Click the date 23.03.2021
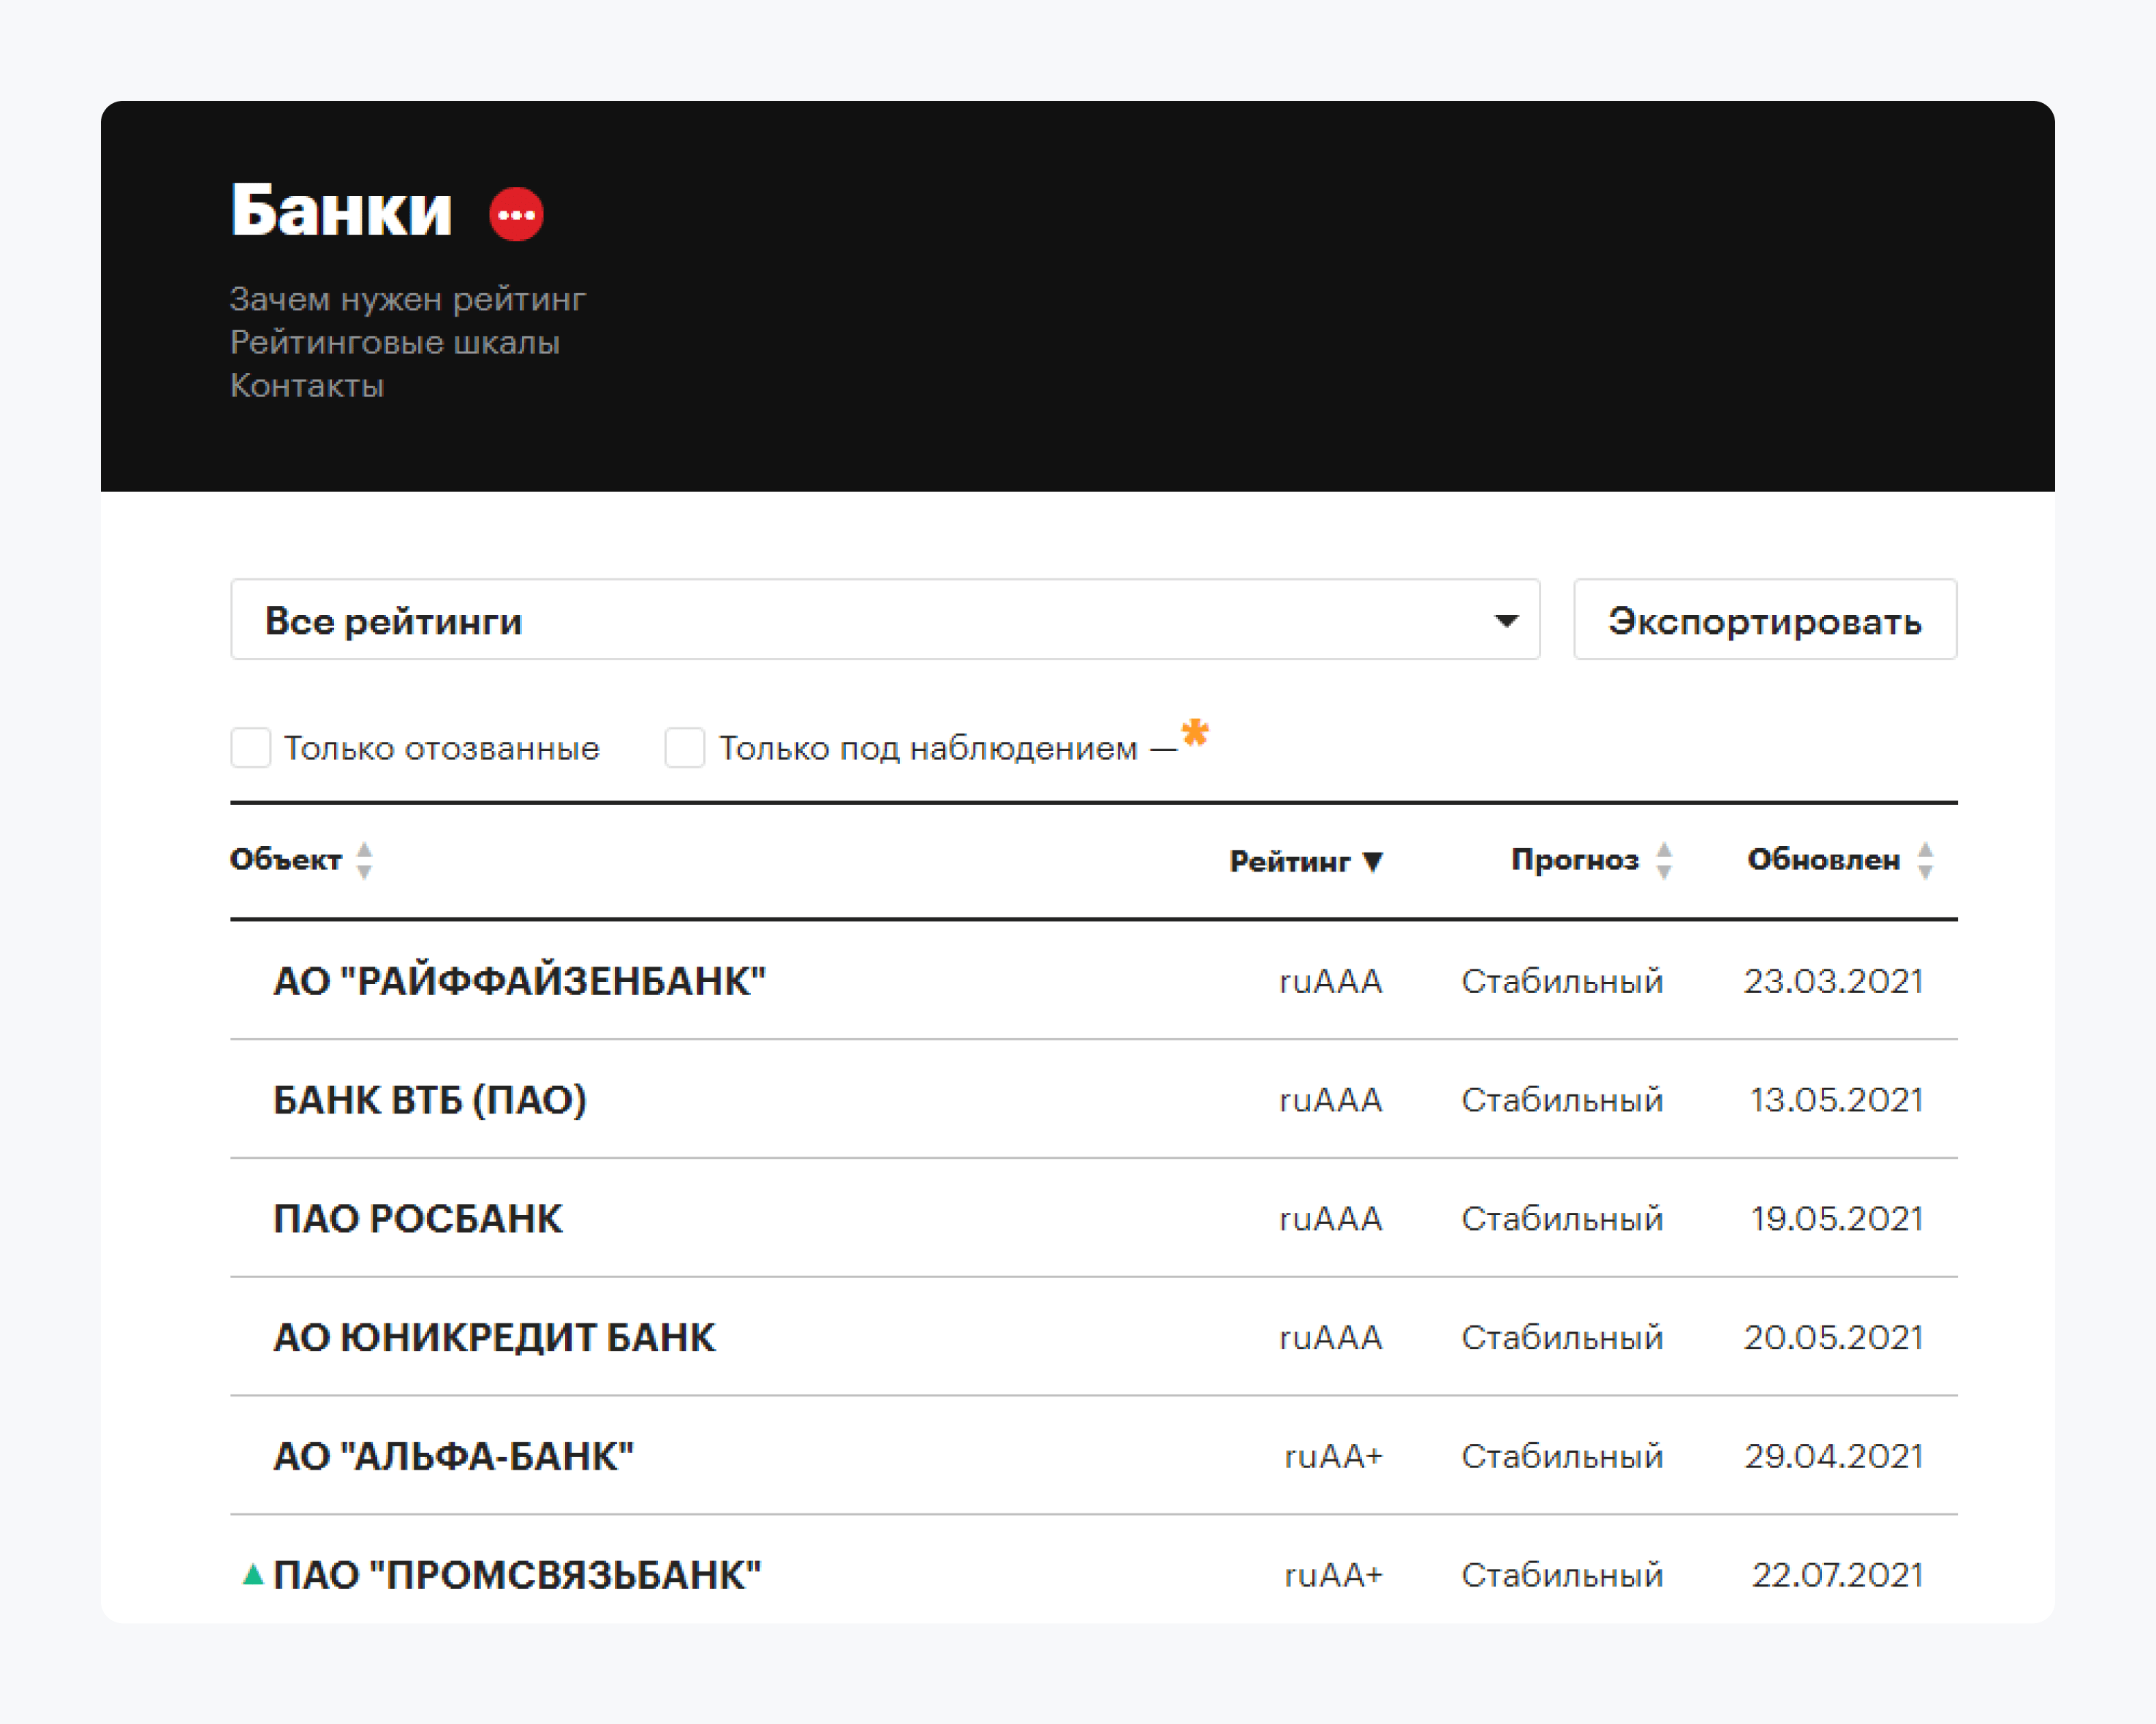2156x1724 pixels. (x=1834, y=981)
